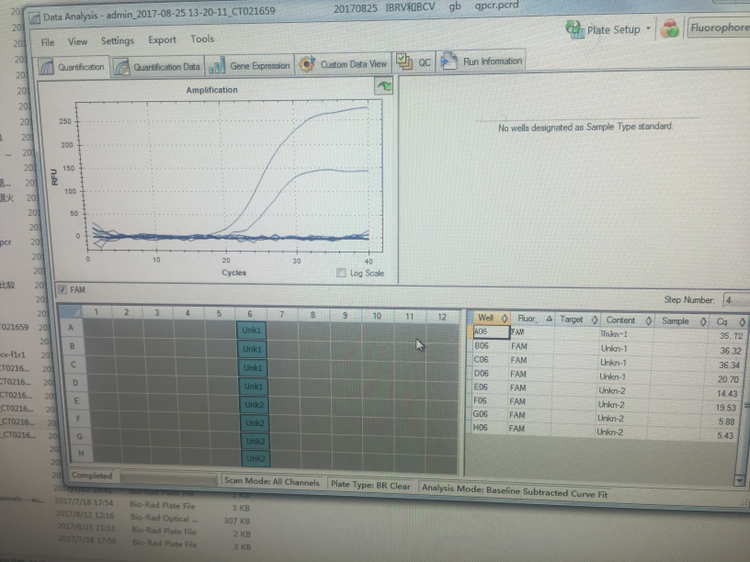
Task: Sort by the Sample column header
Action: point(682,321)
